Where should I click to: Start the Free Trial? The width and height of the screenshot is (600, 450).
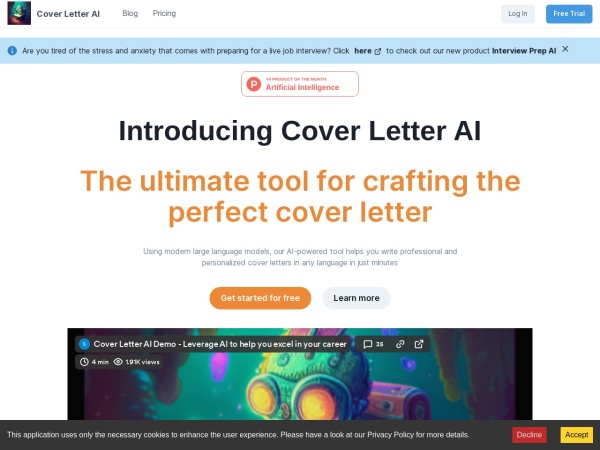pyautogui.click(x=569, y=14)
